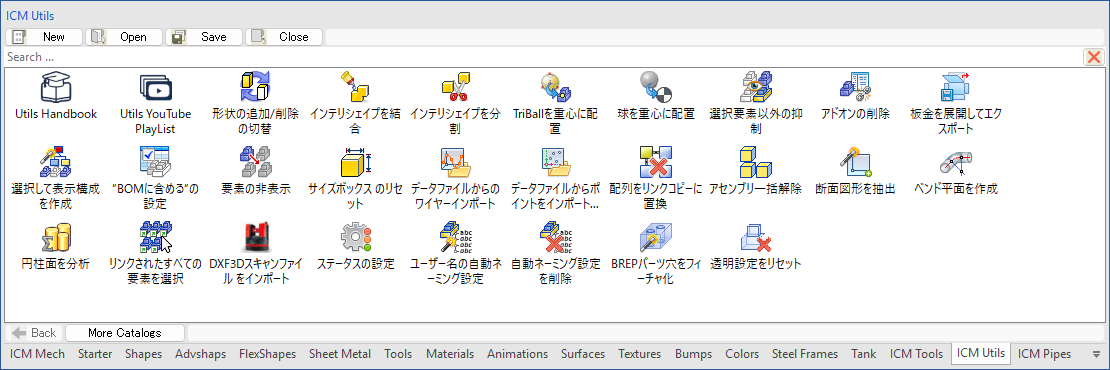Focus the Search input field
This screenshot has height=370, width=1110.
pos(543,57)
